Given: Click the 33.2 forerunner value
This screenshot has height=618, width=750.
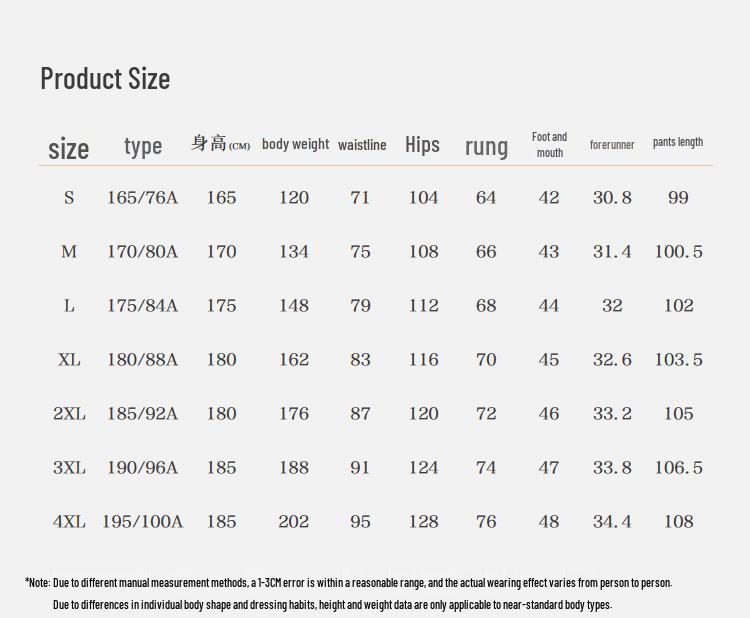Looking at the screenshot, I should point(612,414).
